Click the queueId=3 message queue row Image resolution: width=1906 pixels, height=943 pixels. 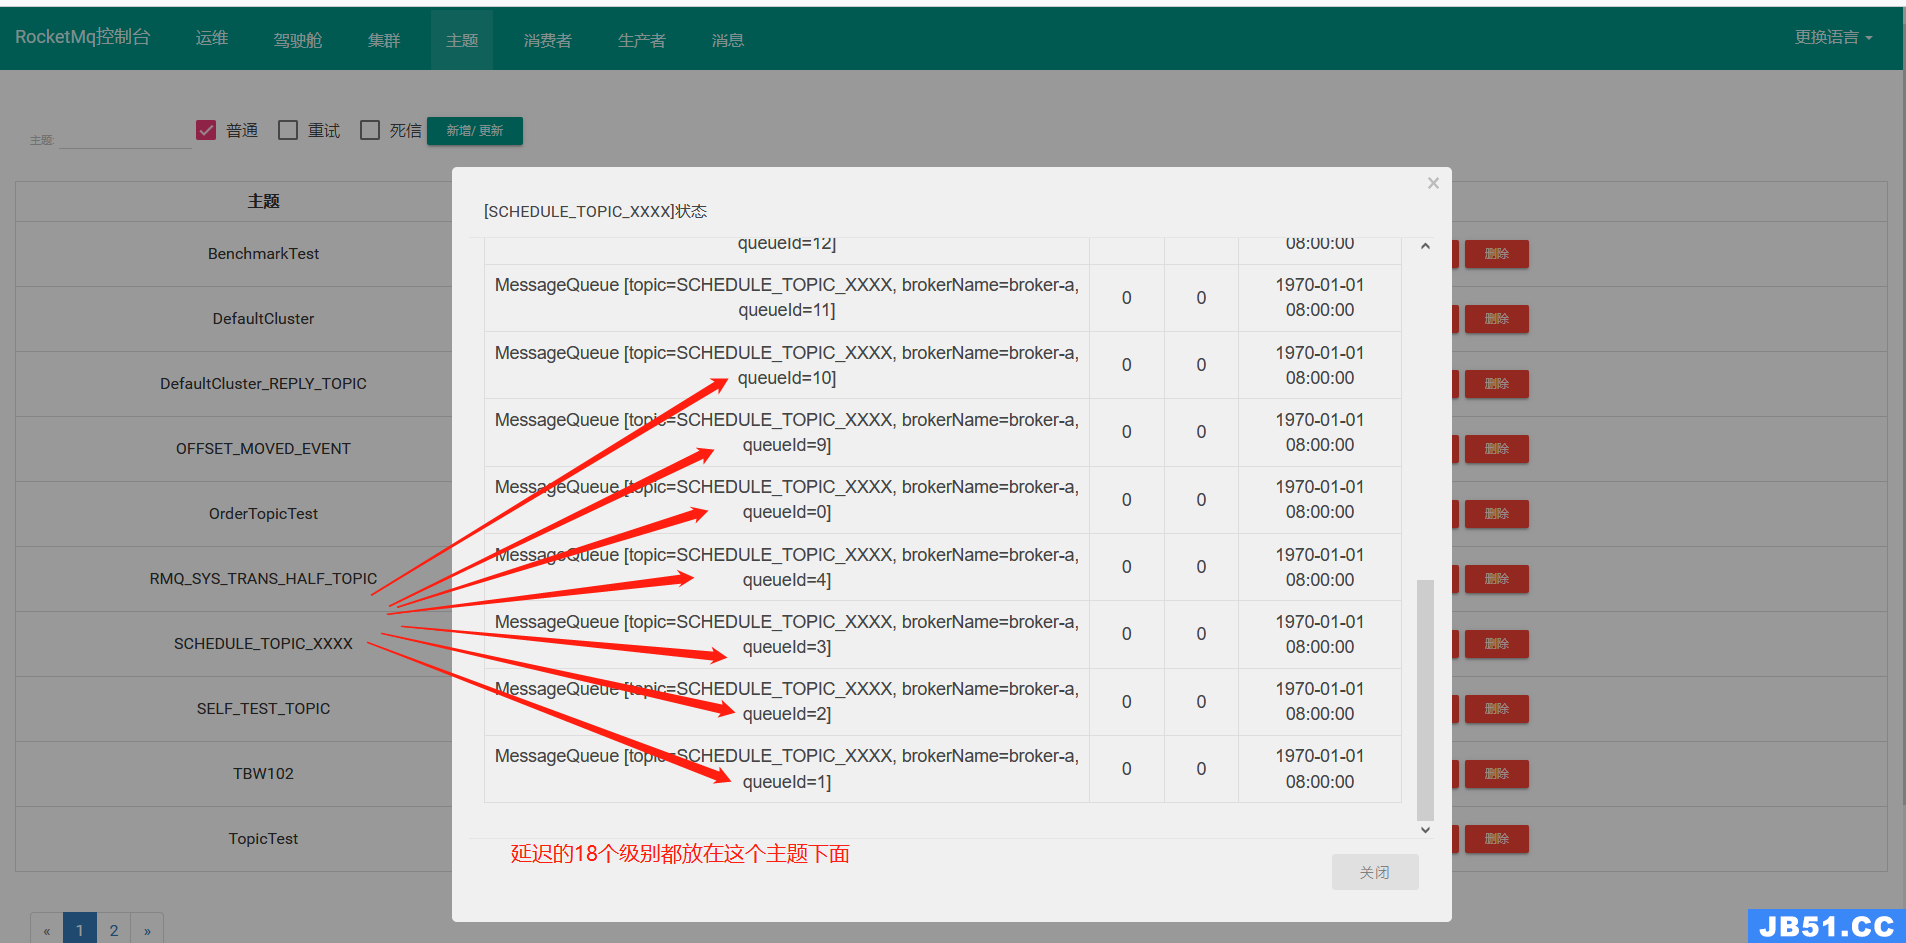coord(942,634)
